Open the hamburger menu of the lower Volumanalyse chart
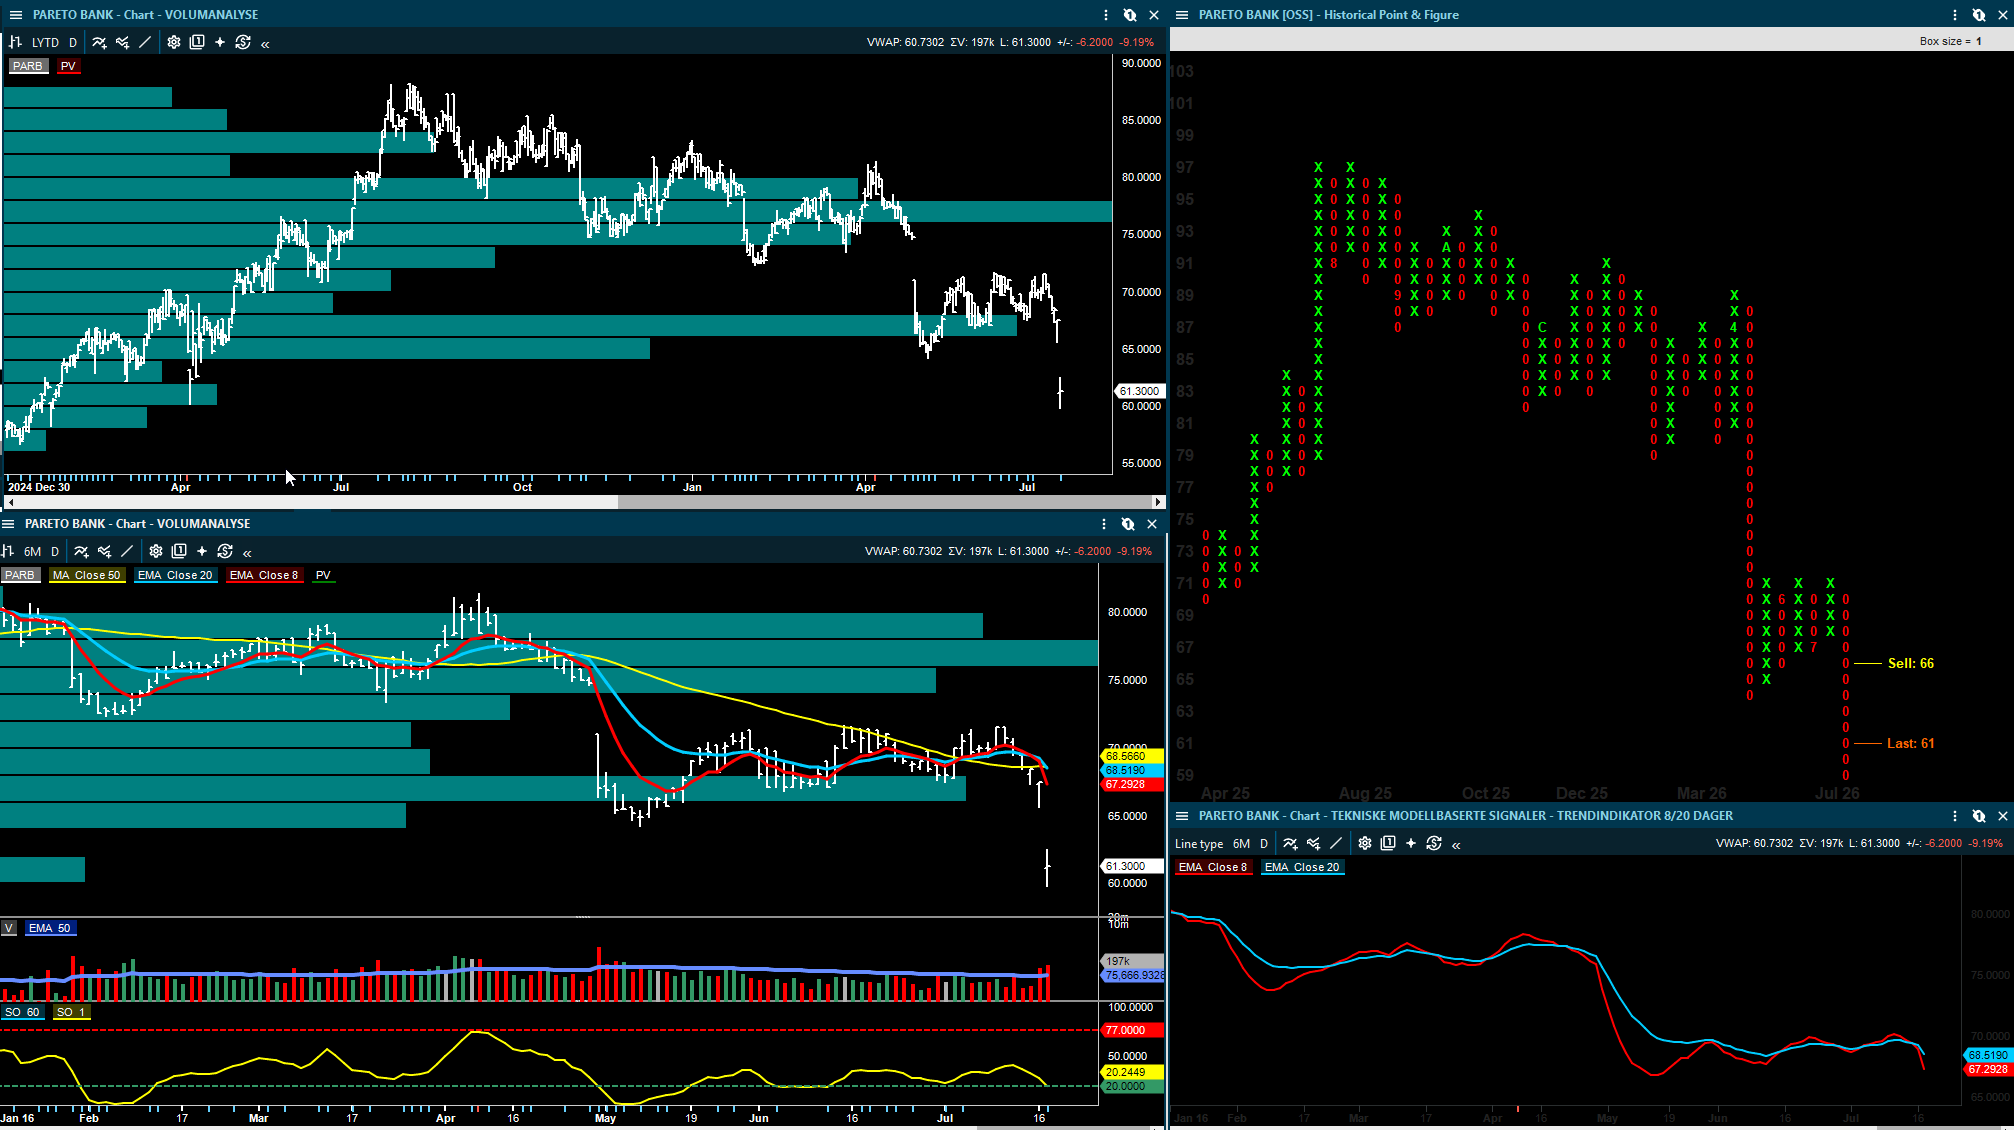The width and height of the screenshot is (2014, 1130). pyautogui.click(x=8, y=524)
